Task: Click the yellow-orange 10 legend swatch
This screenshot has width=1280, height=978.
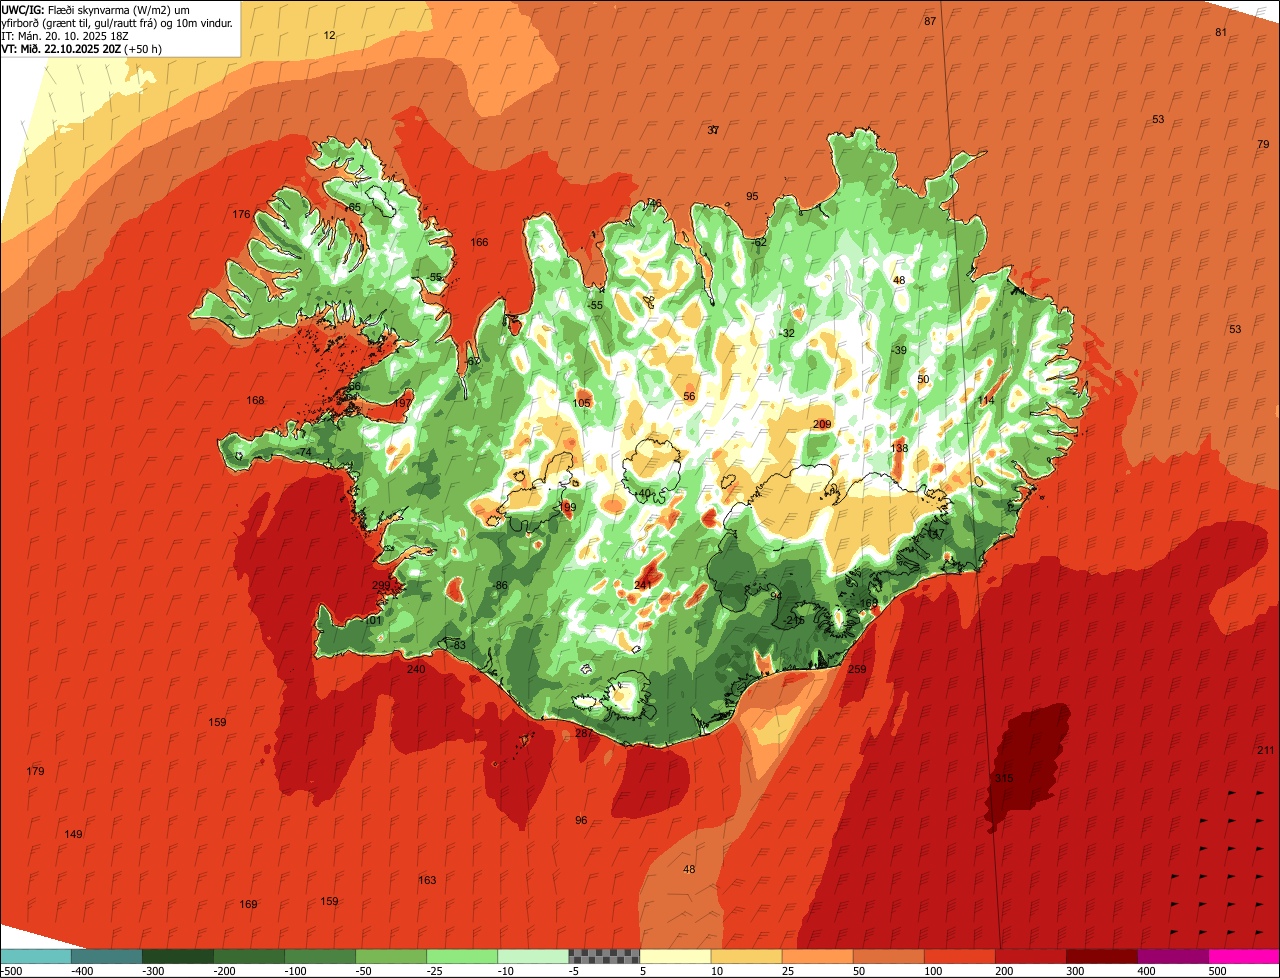Action: point(745,956)
